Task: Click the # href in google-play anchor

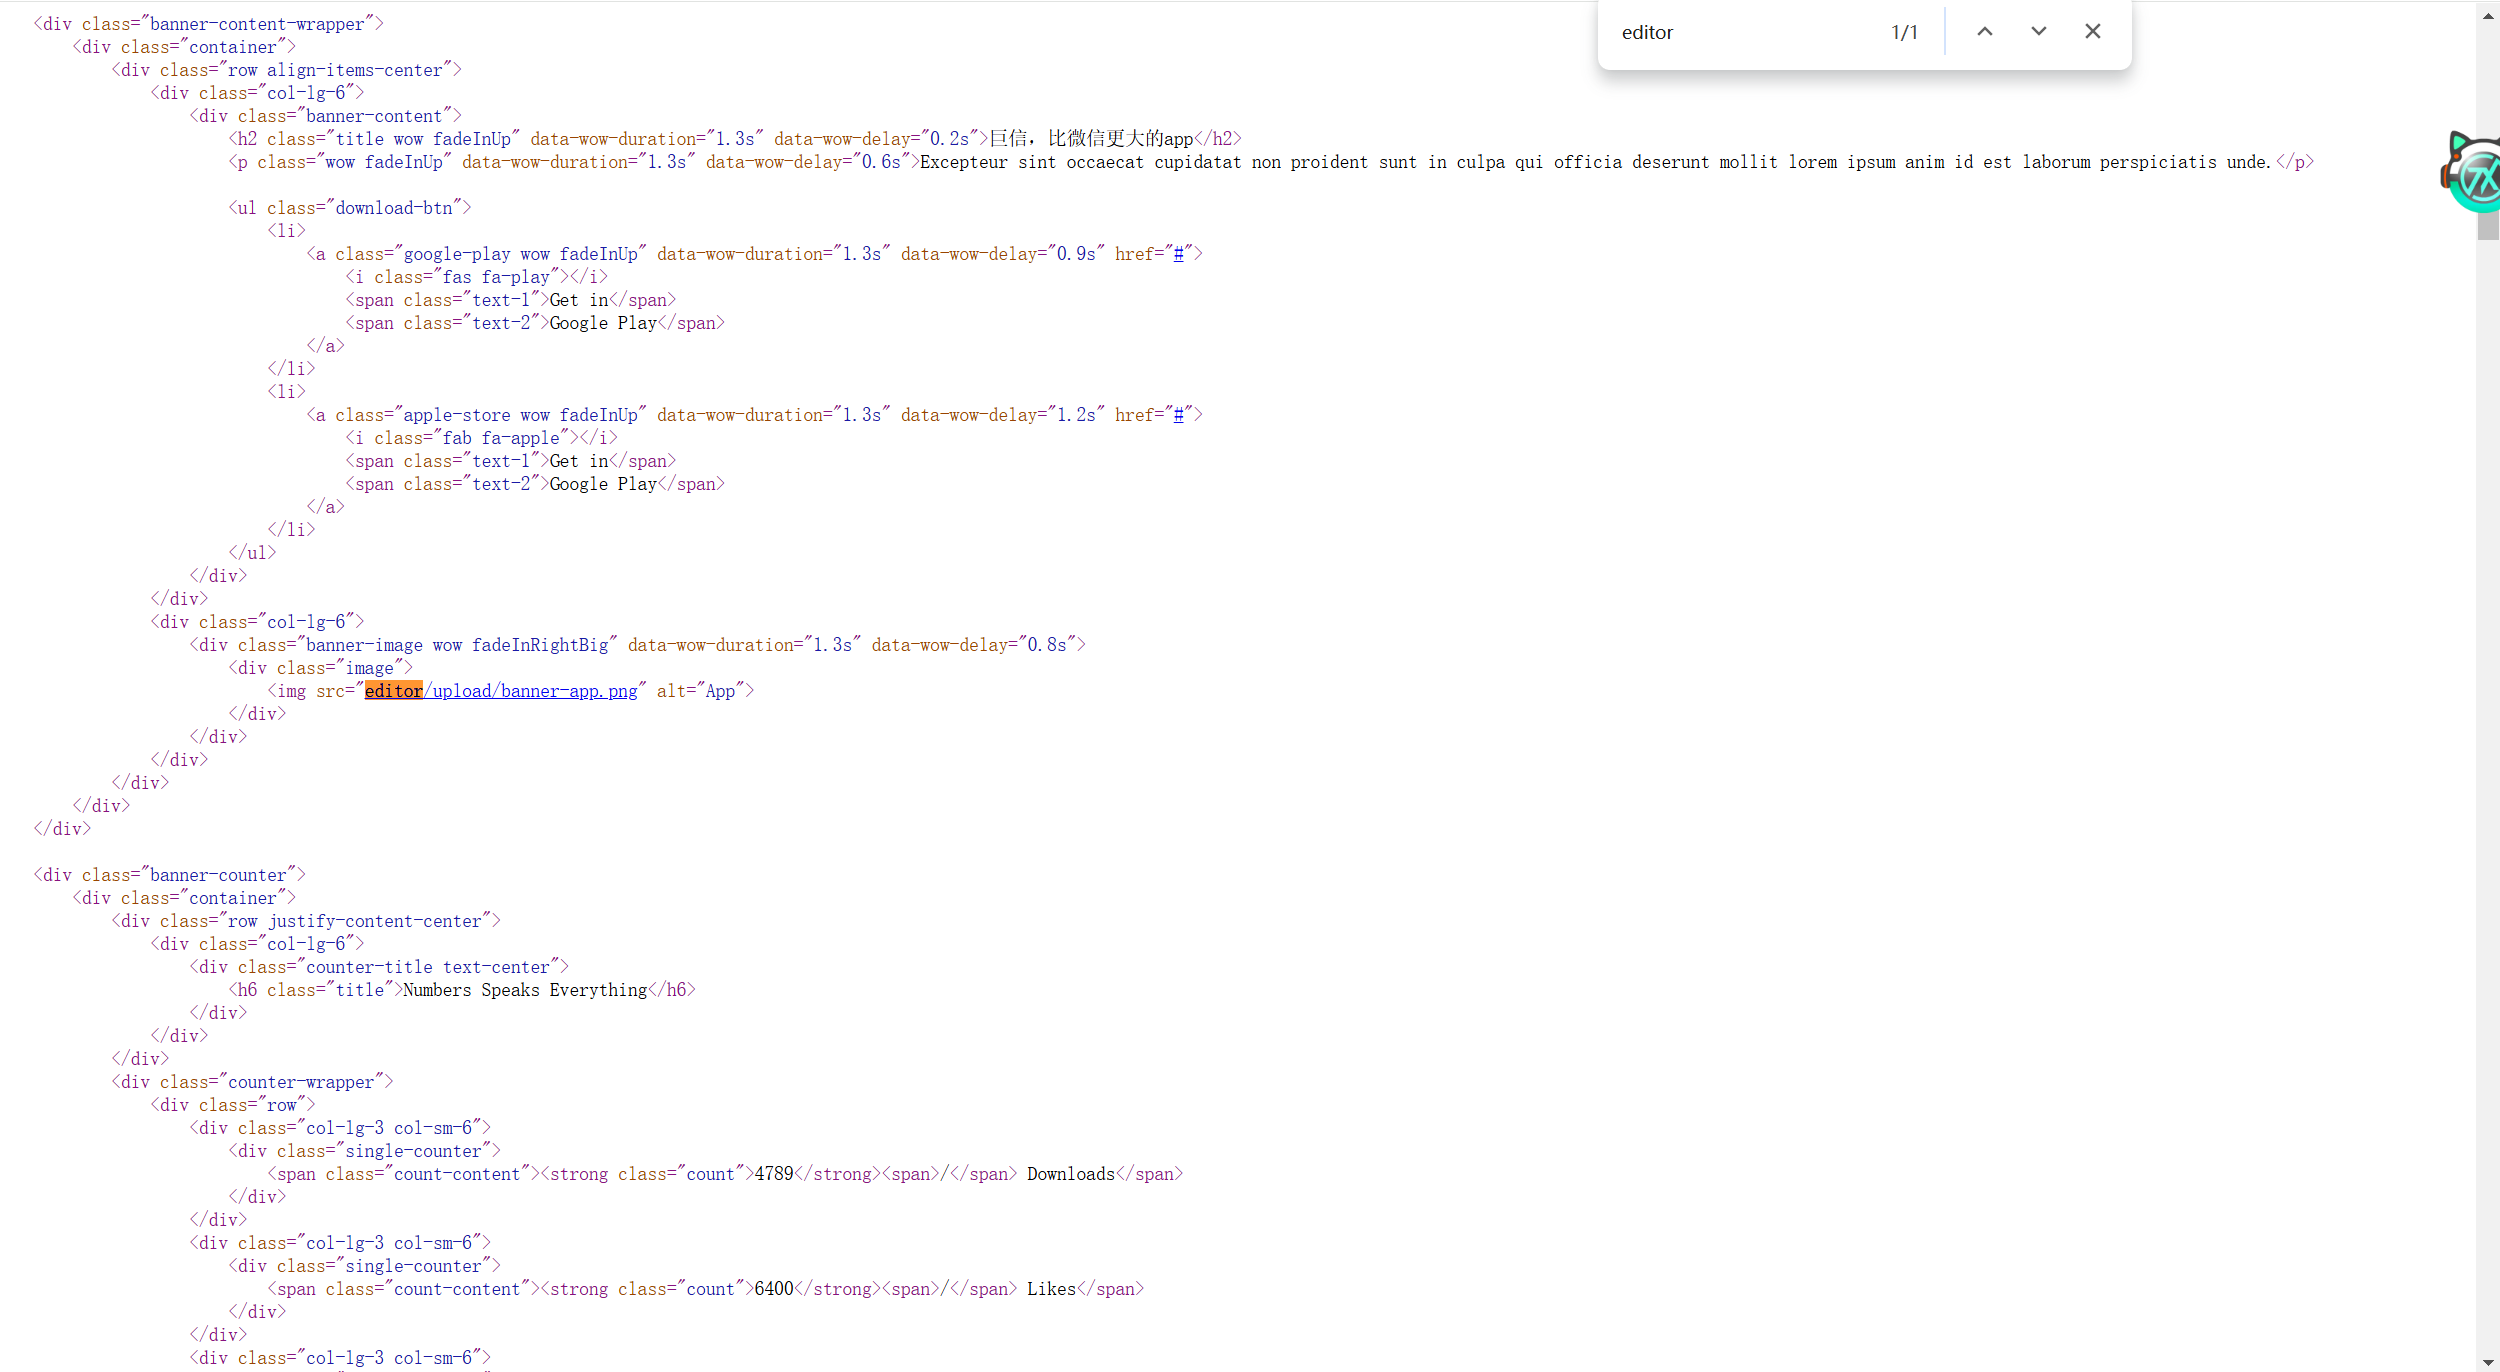Action: (1178, 254)
